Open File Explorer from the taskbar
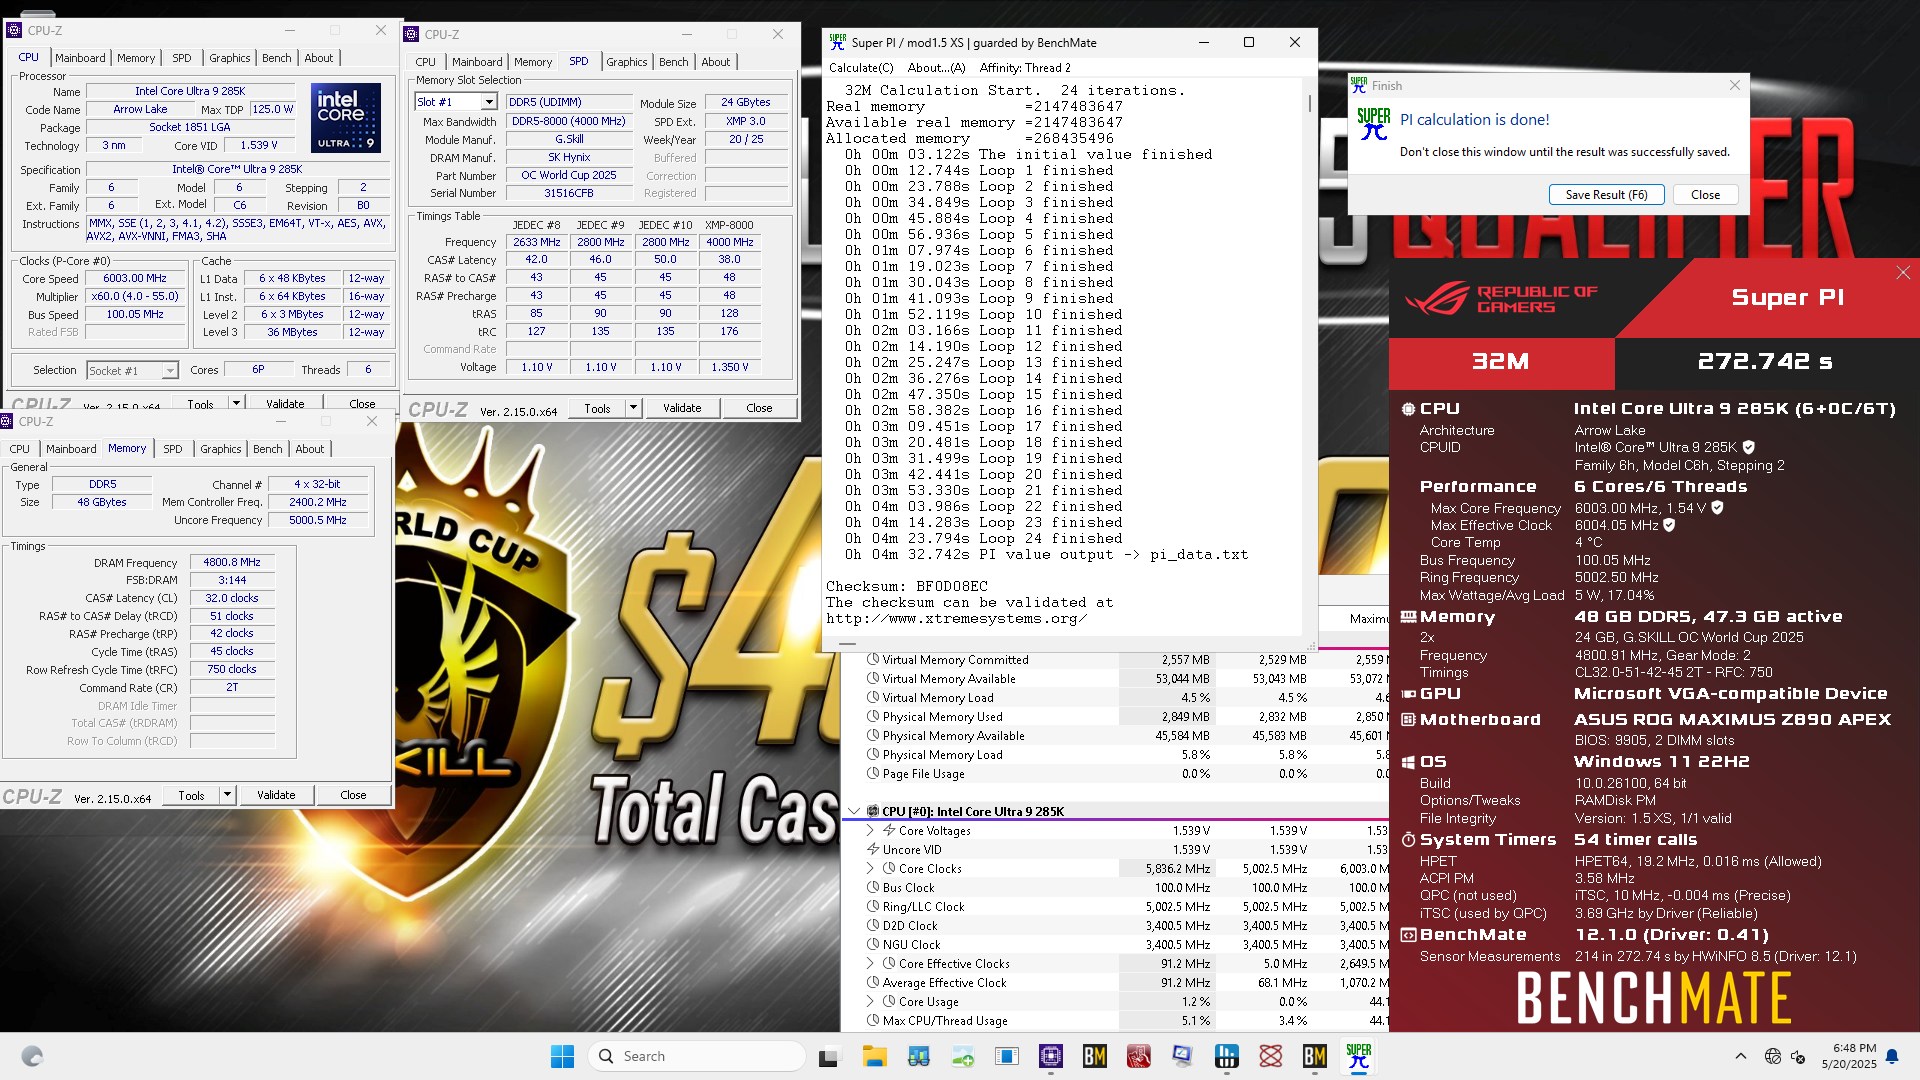Screen dimensions: 1920x1080 [x=875, y=1056]
